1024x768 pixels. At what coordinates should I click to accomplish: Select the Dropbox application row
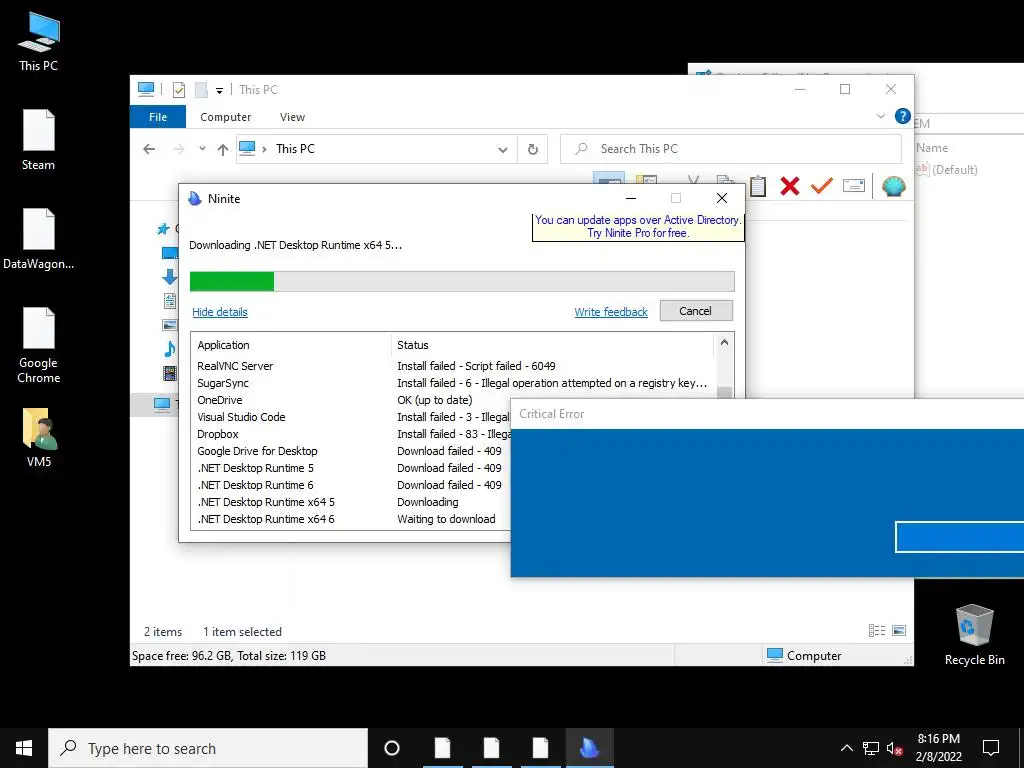tap(353, 434)
